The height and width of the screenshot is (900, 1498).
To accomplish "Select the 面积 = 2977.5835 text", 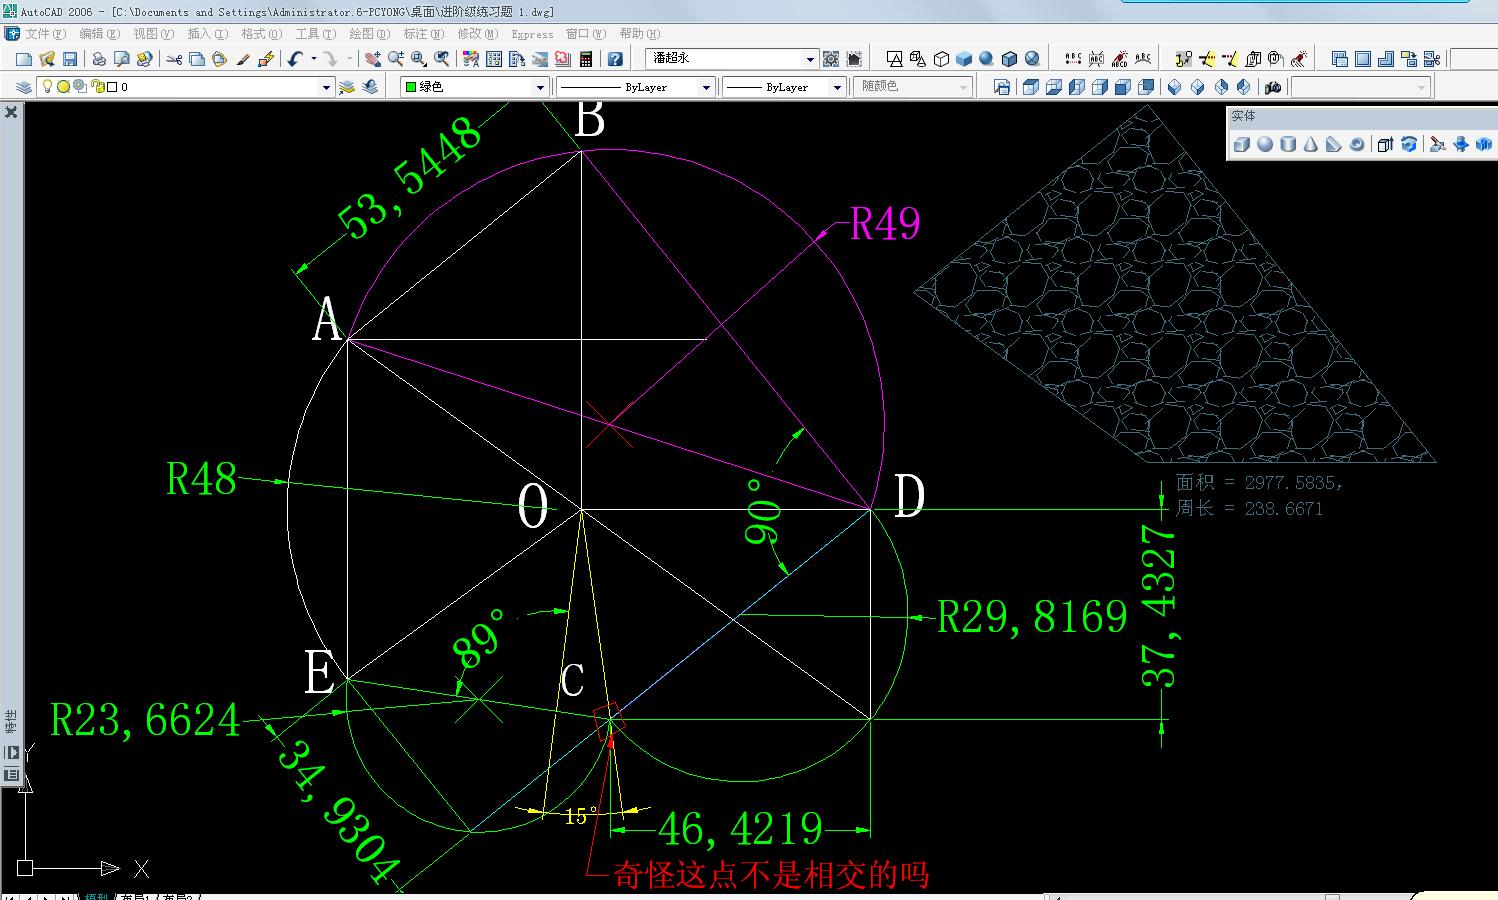I will click(x=1259, y=483).
